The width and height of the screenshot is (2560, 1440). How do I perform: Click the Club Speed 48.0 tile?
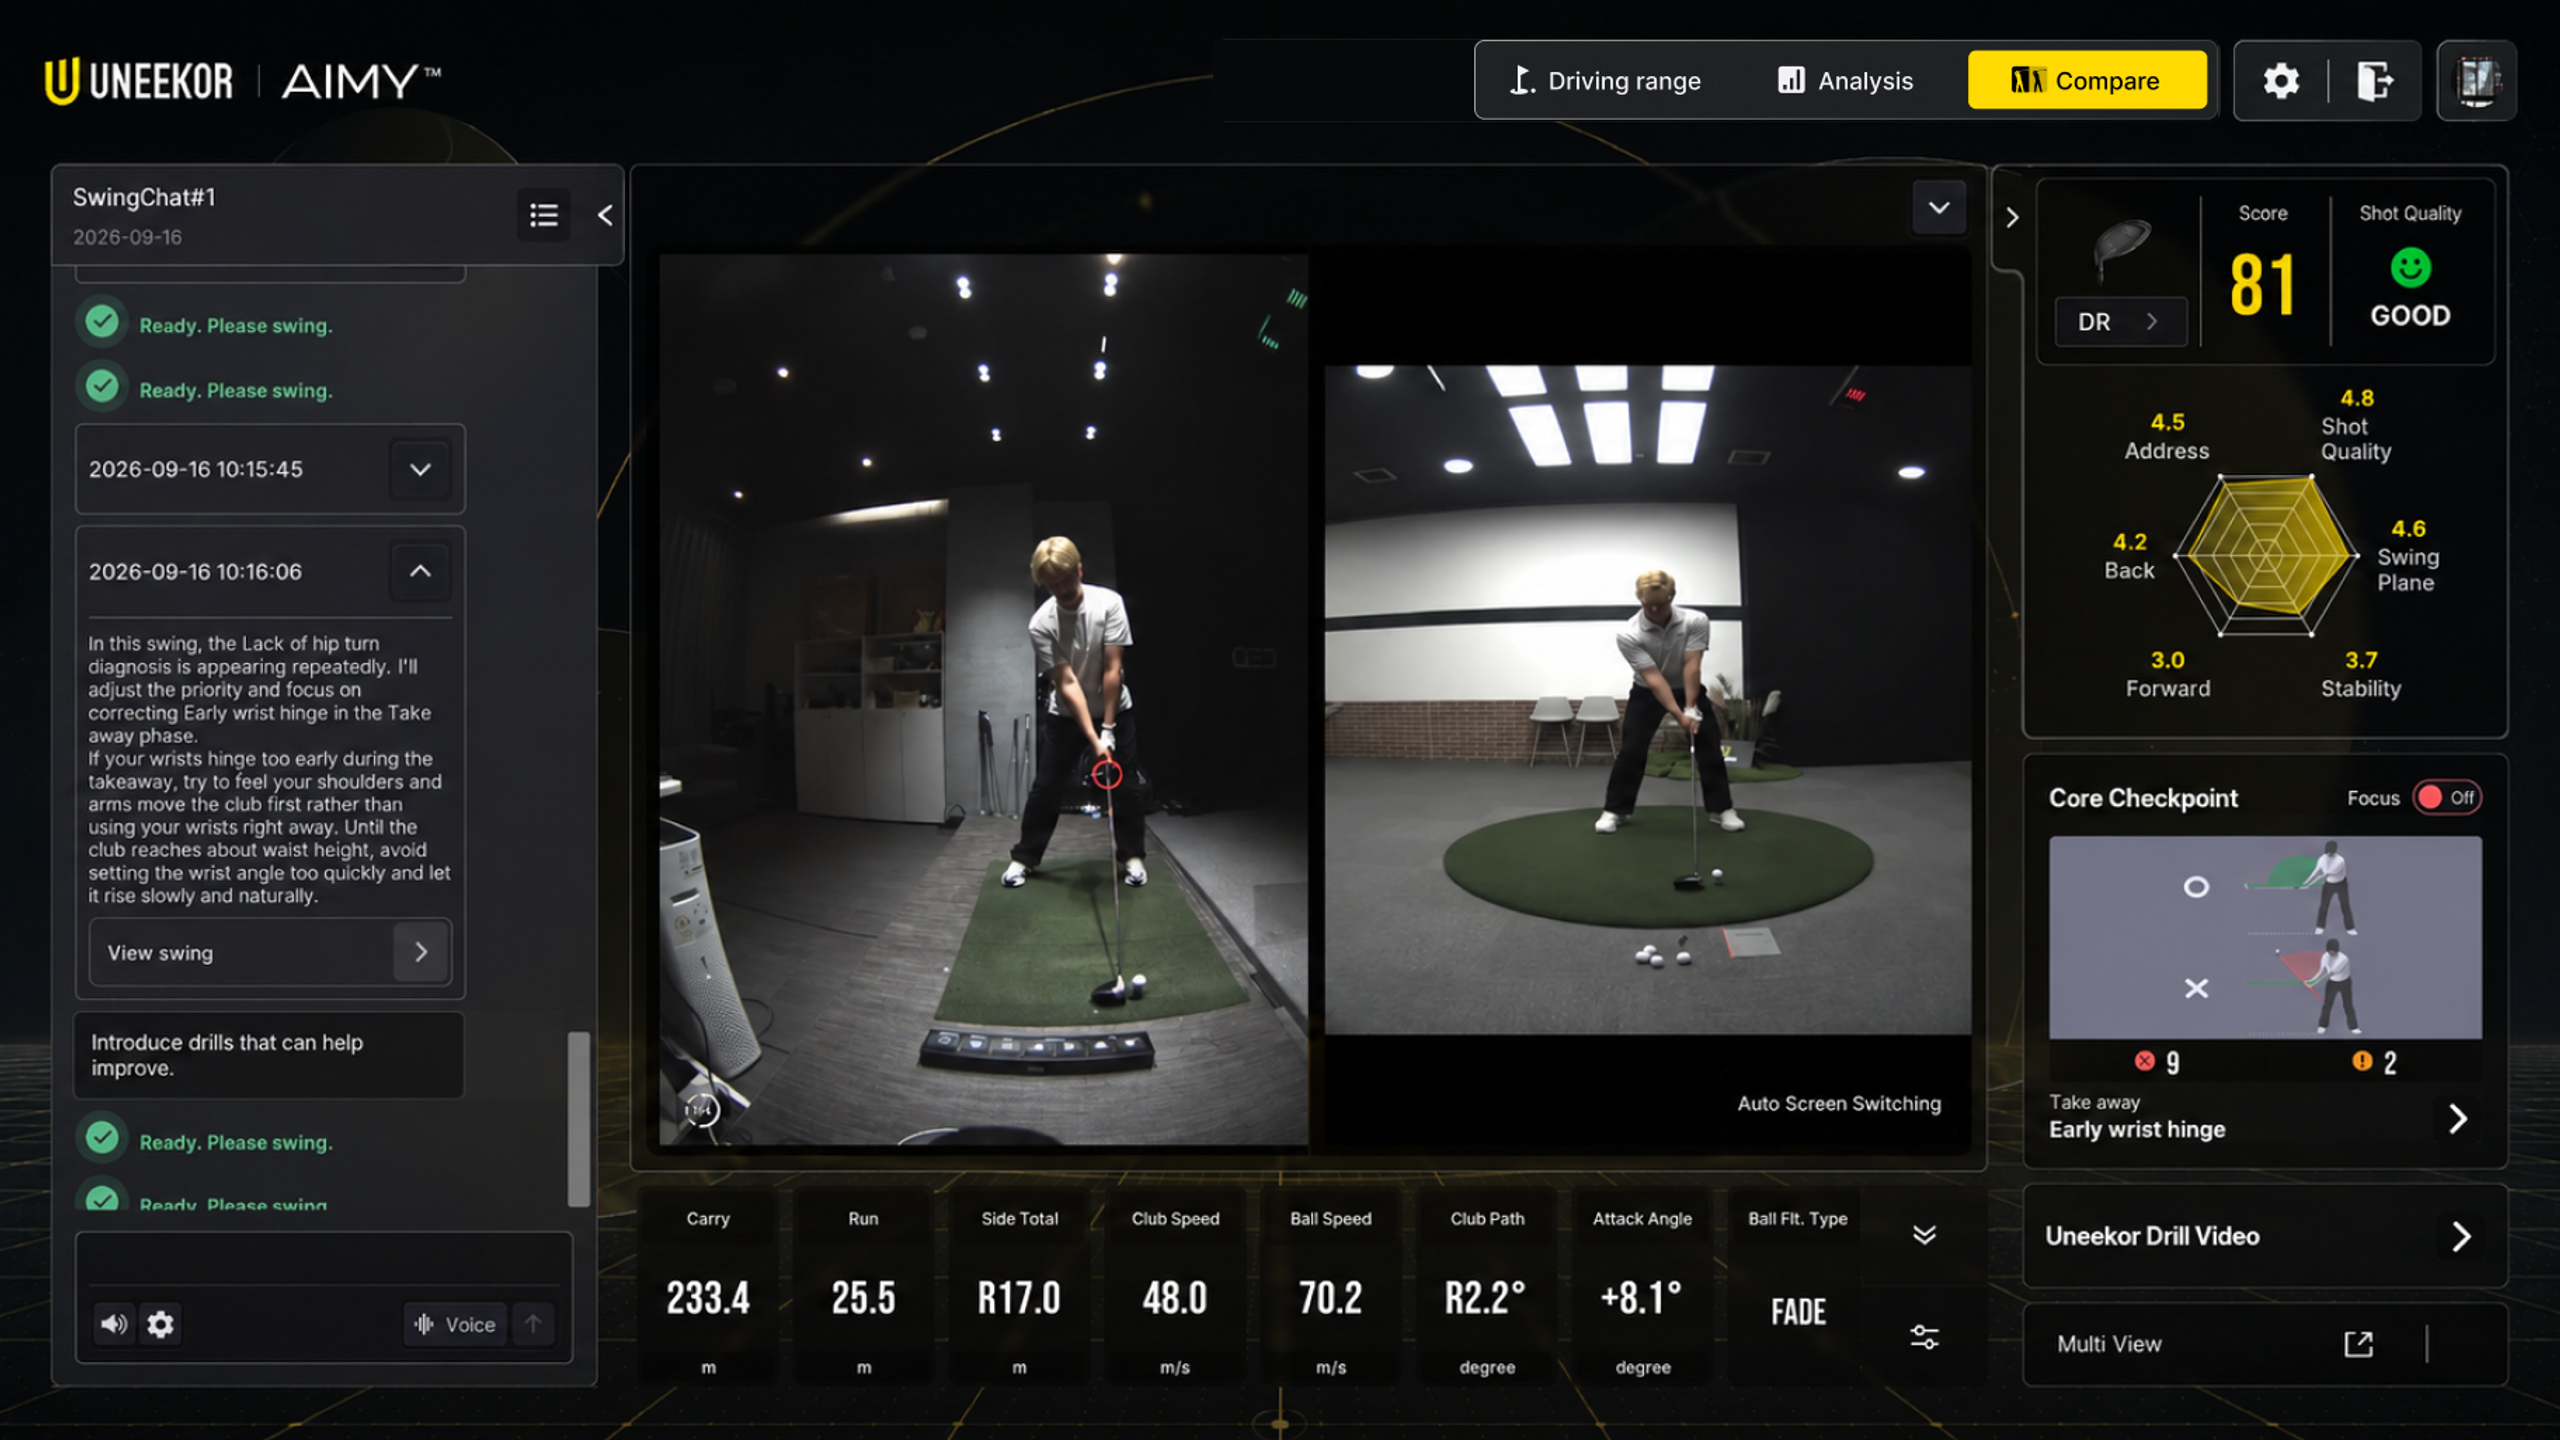[1175, 1288]
